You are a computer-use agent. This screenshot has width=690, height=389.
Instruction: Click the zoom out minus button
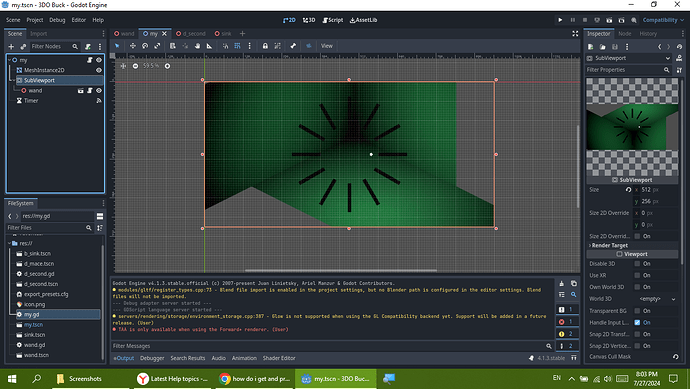pos(135,66)
